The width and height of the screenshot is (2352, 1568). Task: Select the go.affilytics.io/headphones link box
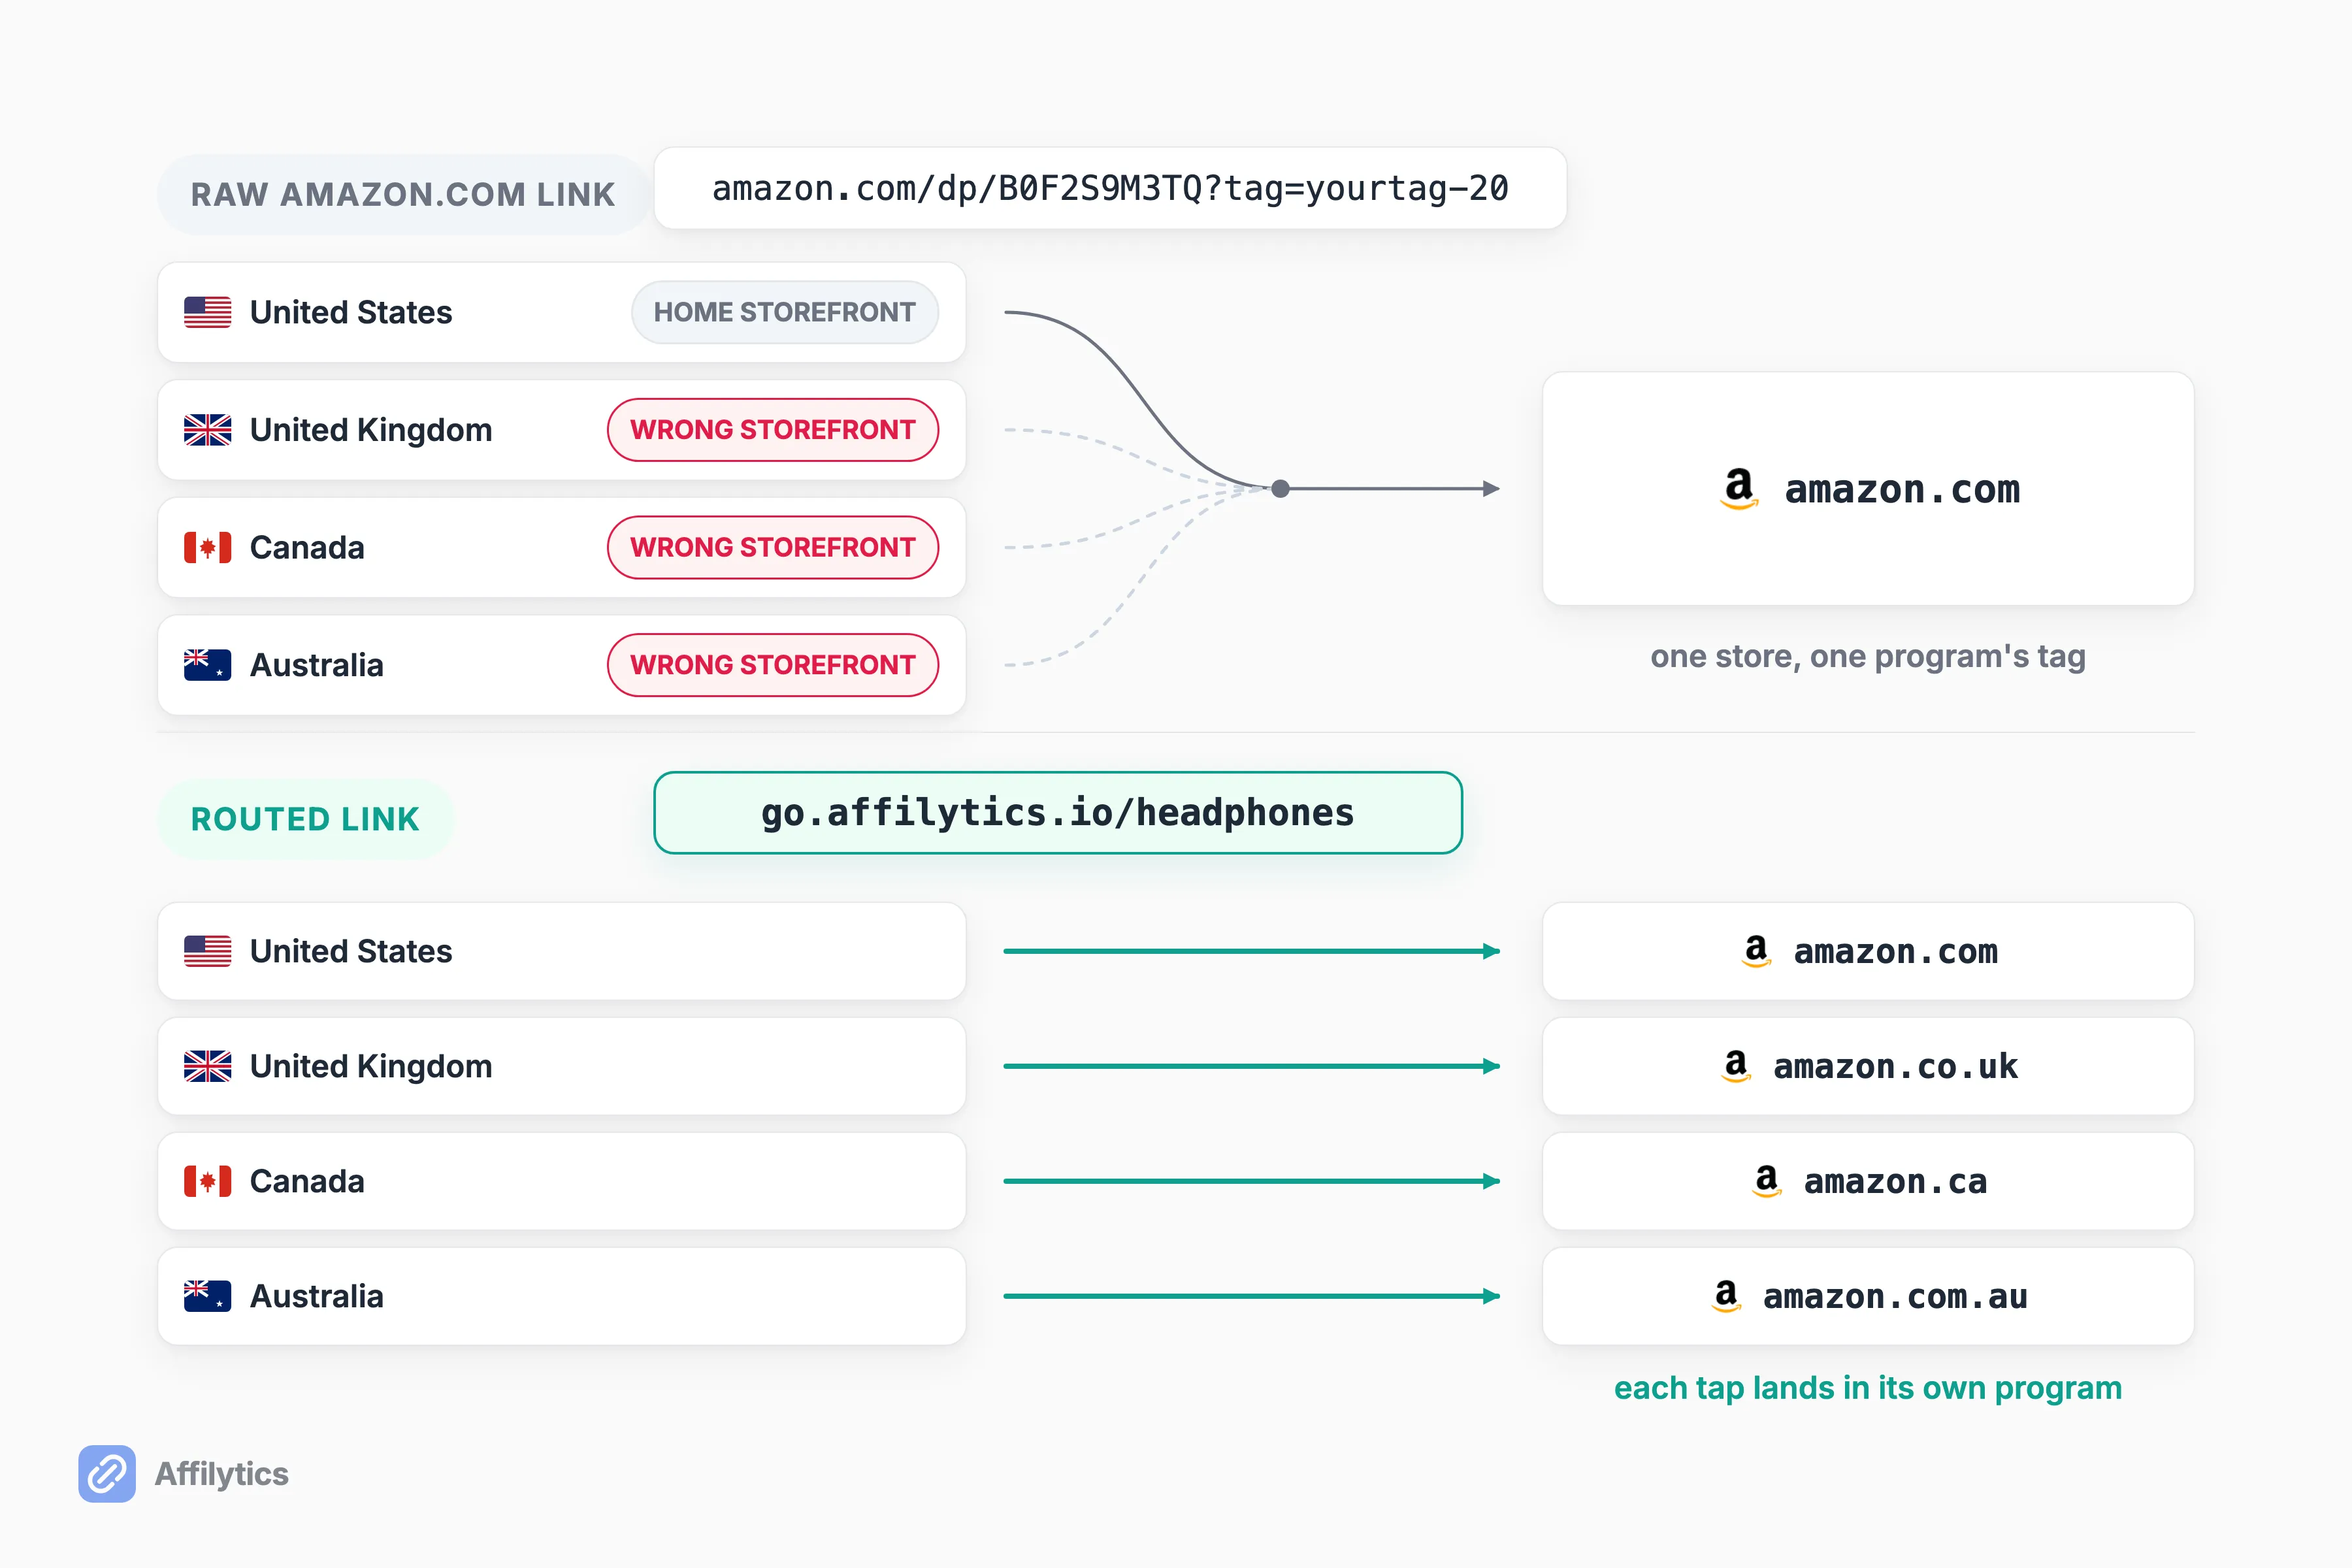point(1058,813)
